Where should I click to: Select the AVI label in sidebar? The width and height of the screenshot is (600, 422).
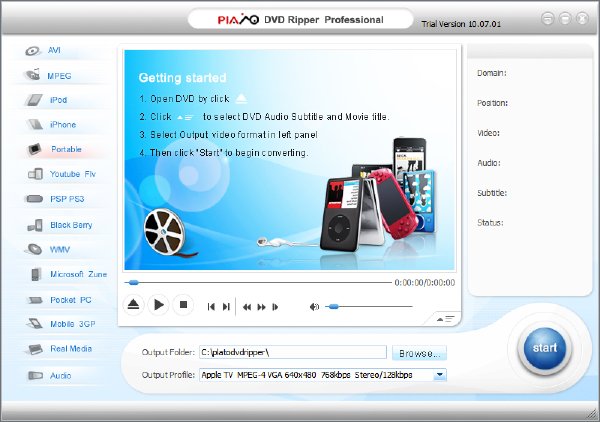tap(54, 51)
